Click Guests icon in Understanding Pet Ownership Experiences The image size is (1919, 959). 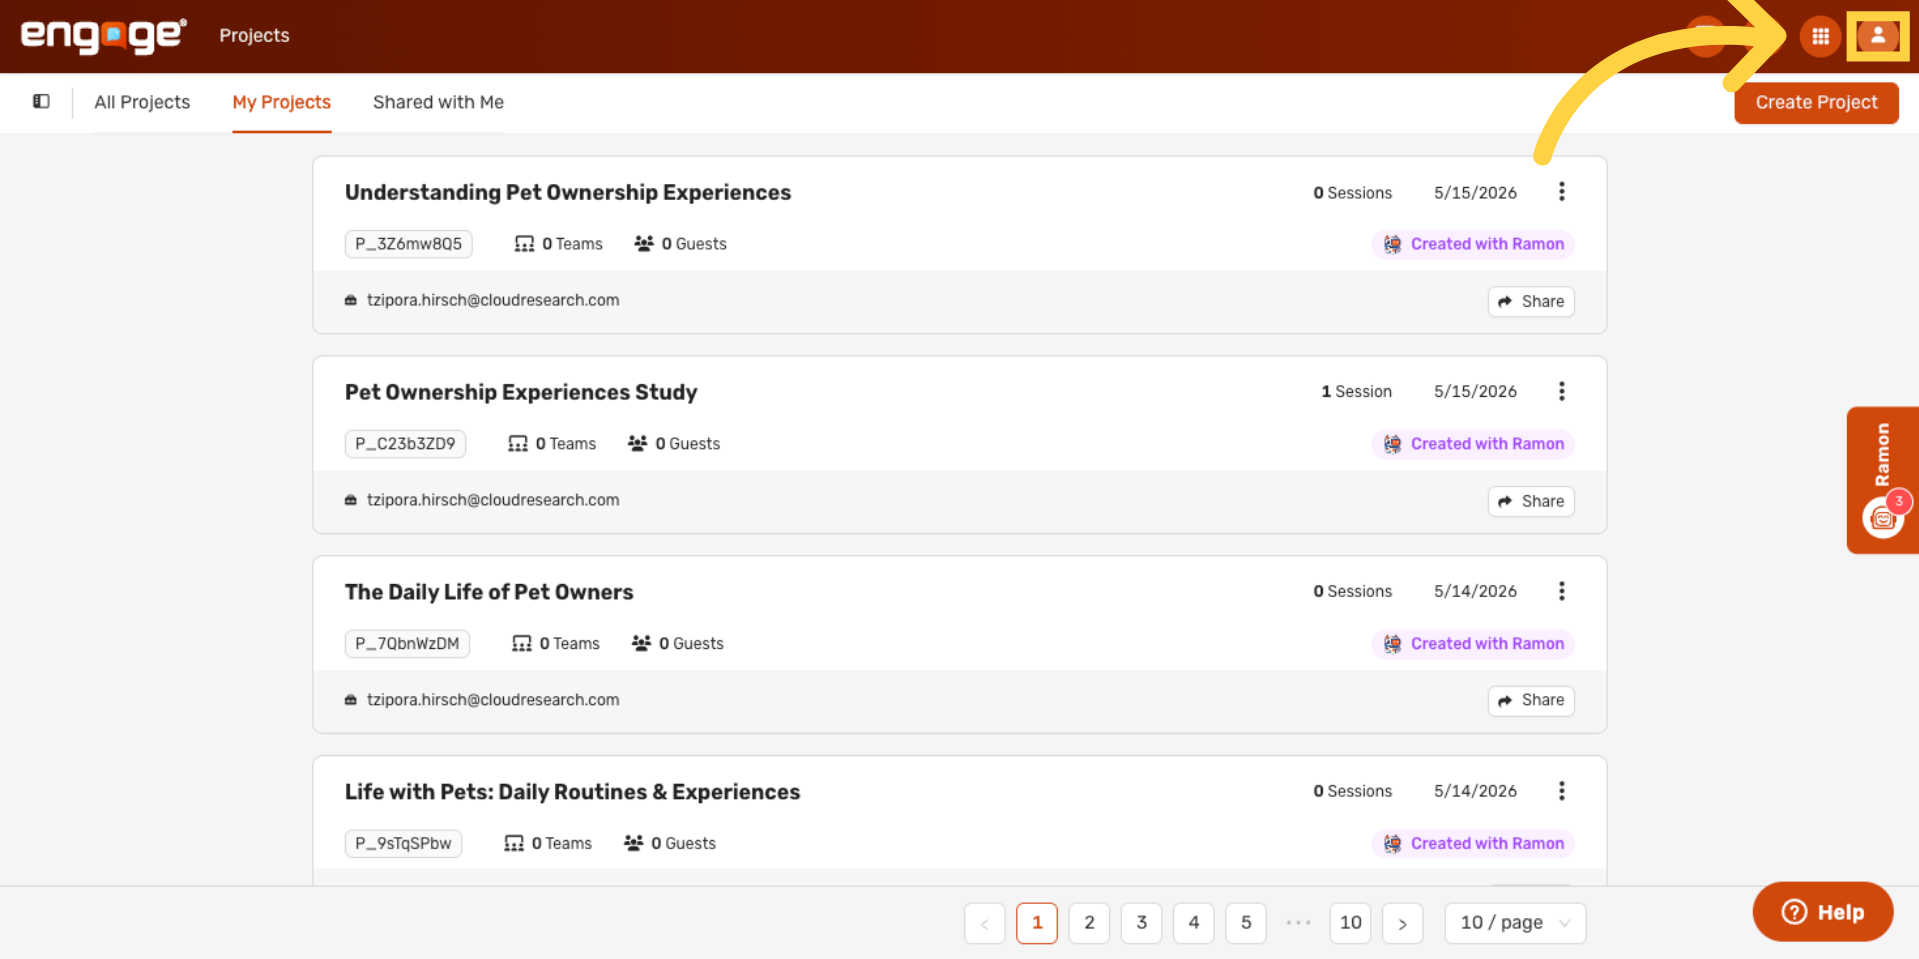644,244
